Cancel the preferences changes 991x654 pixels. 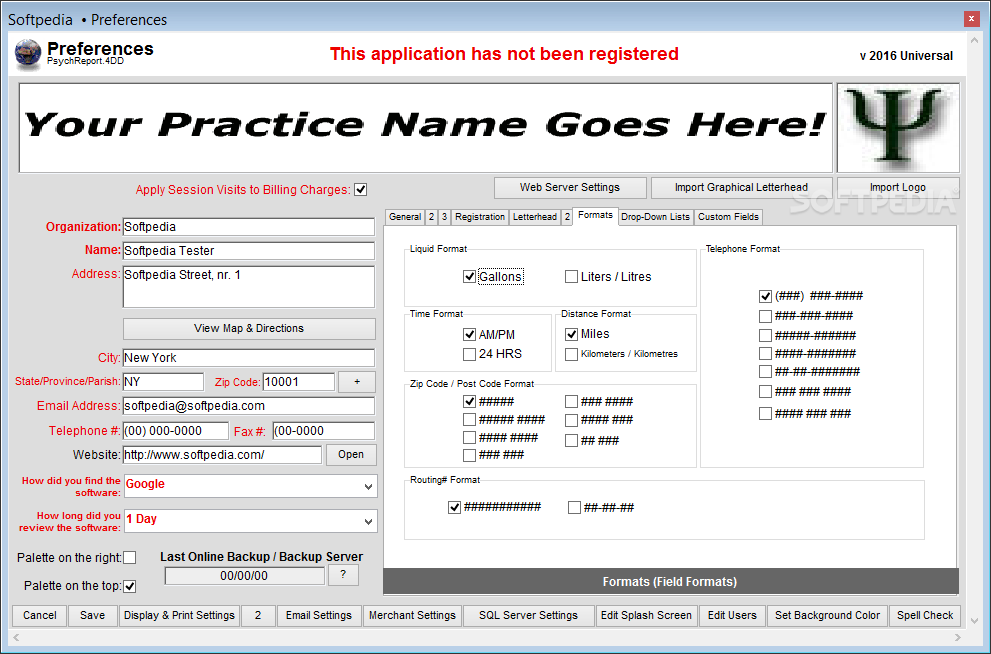tap(40, 615)
